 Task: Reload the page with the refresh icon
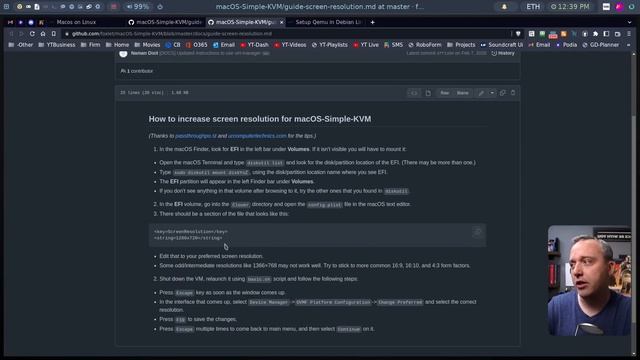32,34
